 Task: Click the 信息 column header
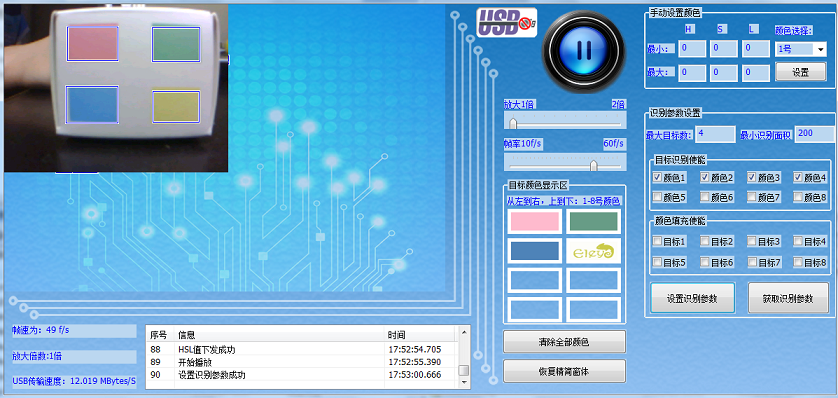coord(279,335)
